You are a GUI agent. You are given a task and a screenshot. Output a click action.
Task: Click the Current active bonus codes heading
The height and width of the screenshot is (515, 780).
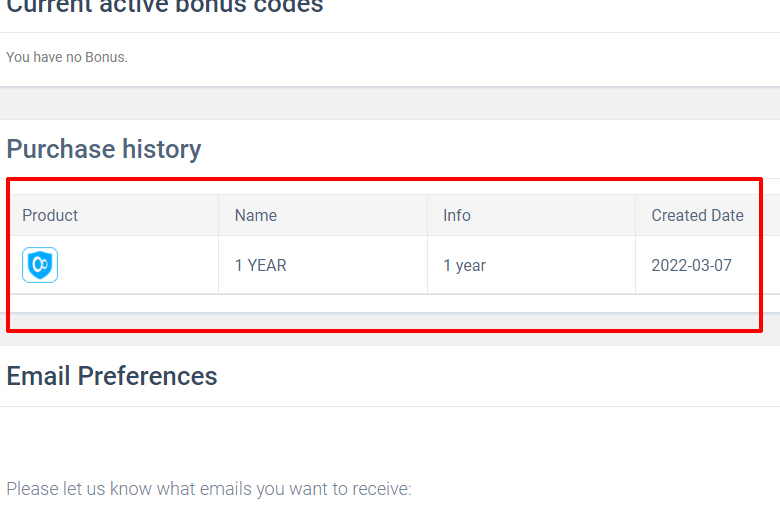coord(165,6)
